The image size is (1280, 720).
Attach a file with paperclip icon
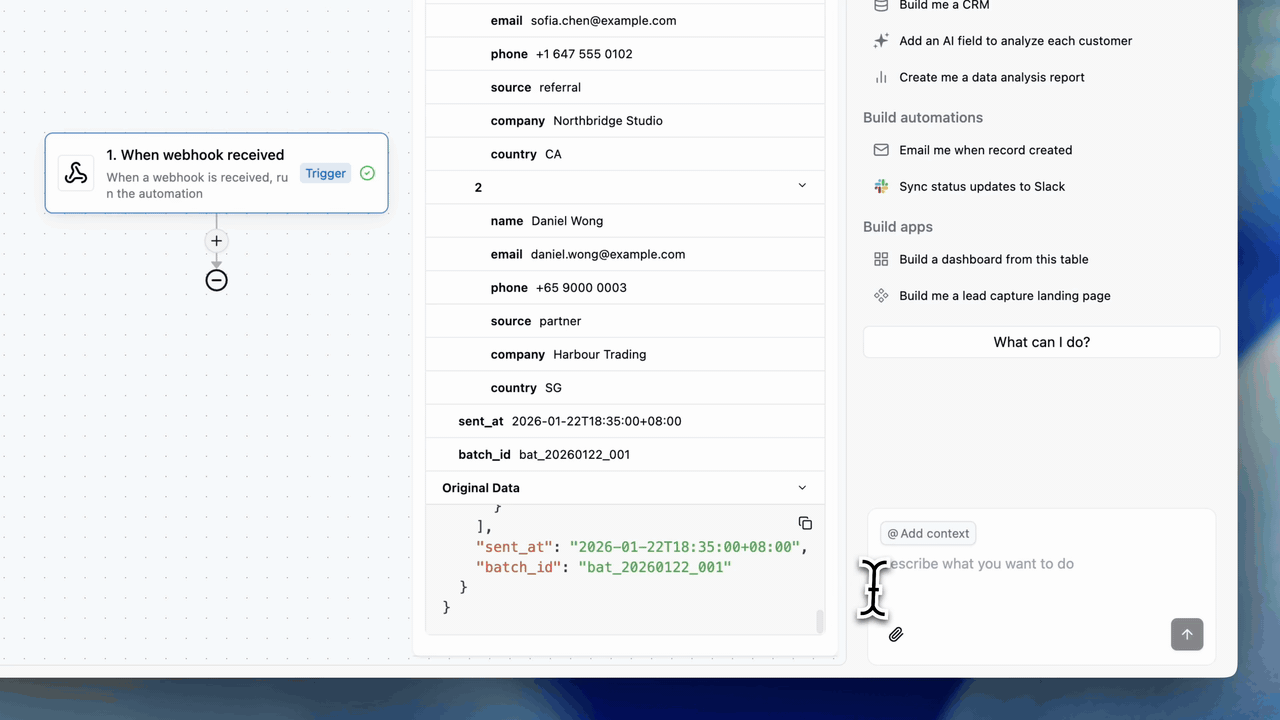(x=896, y=634)
